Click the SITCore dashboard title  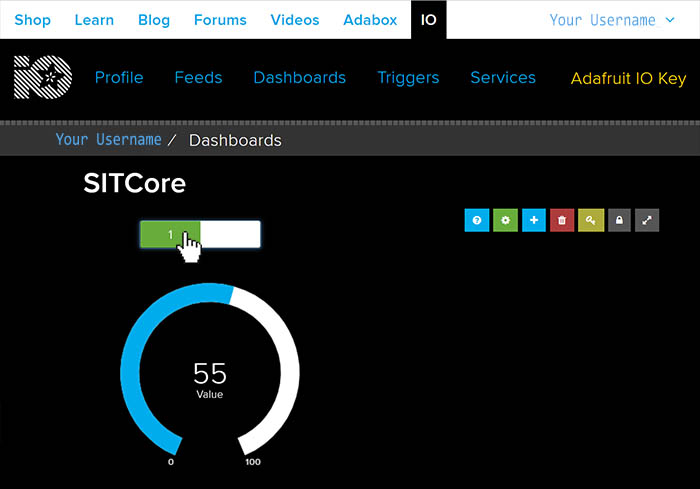pyautogui.click(x=134, y=183)
